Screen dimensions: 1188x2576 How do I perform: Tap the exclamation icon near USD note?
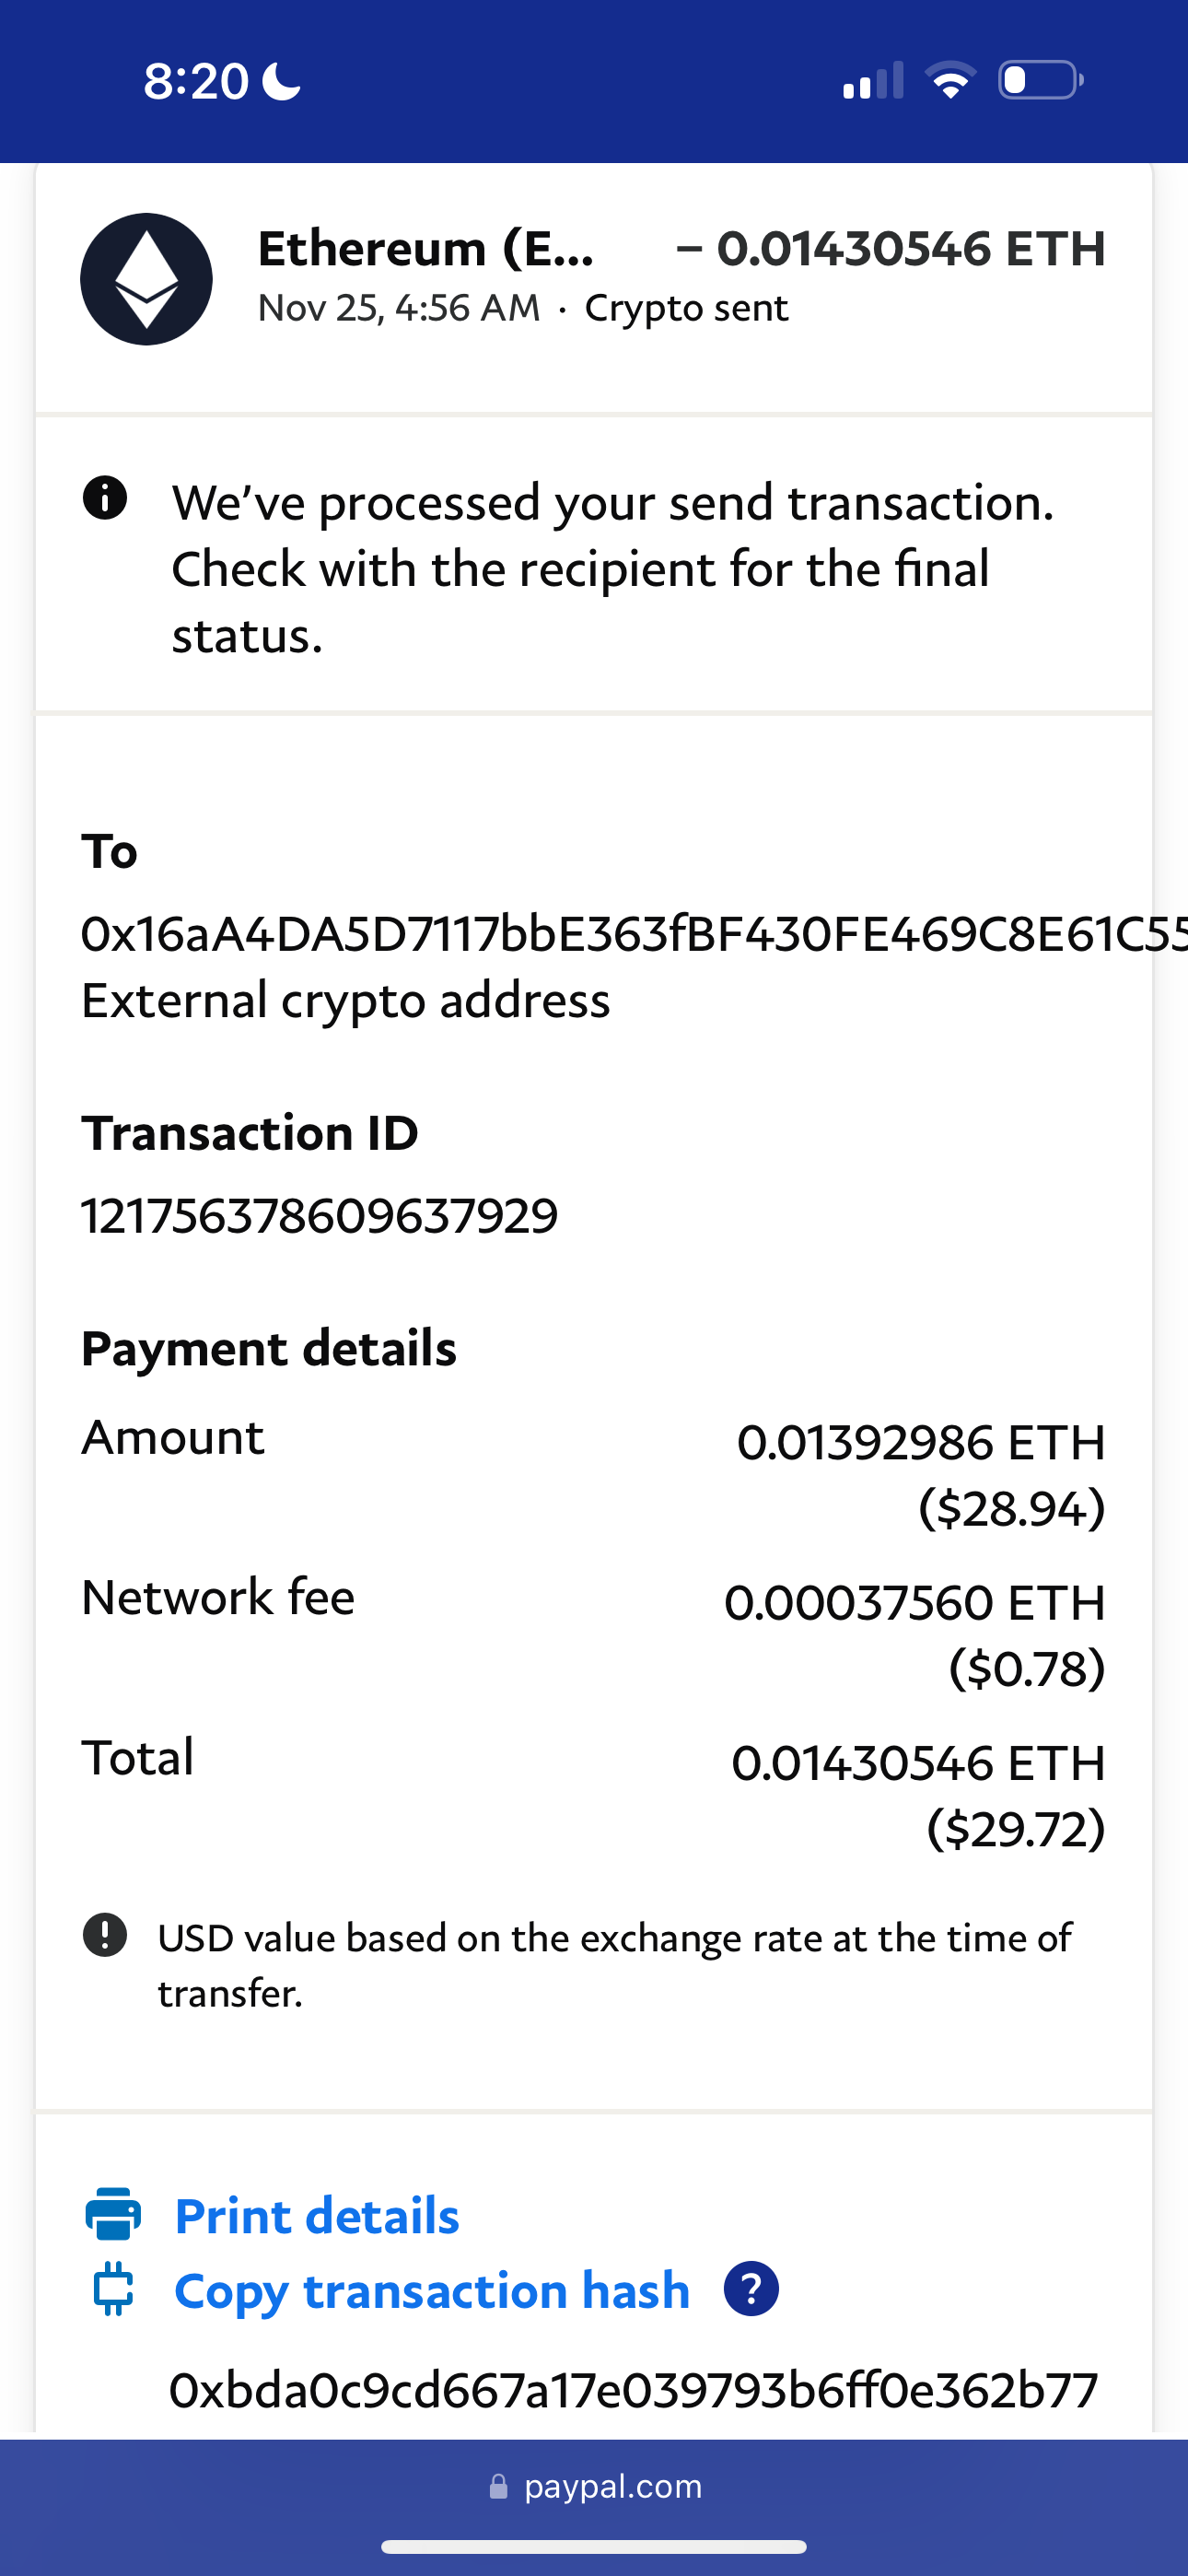point(105,1935)
